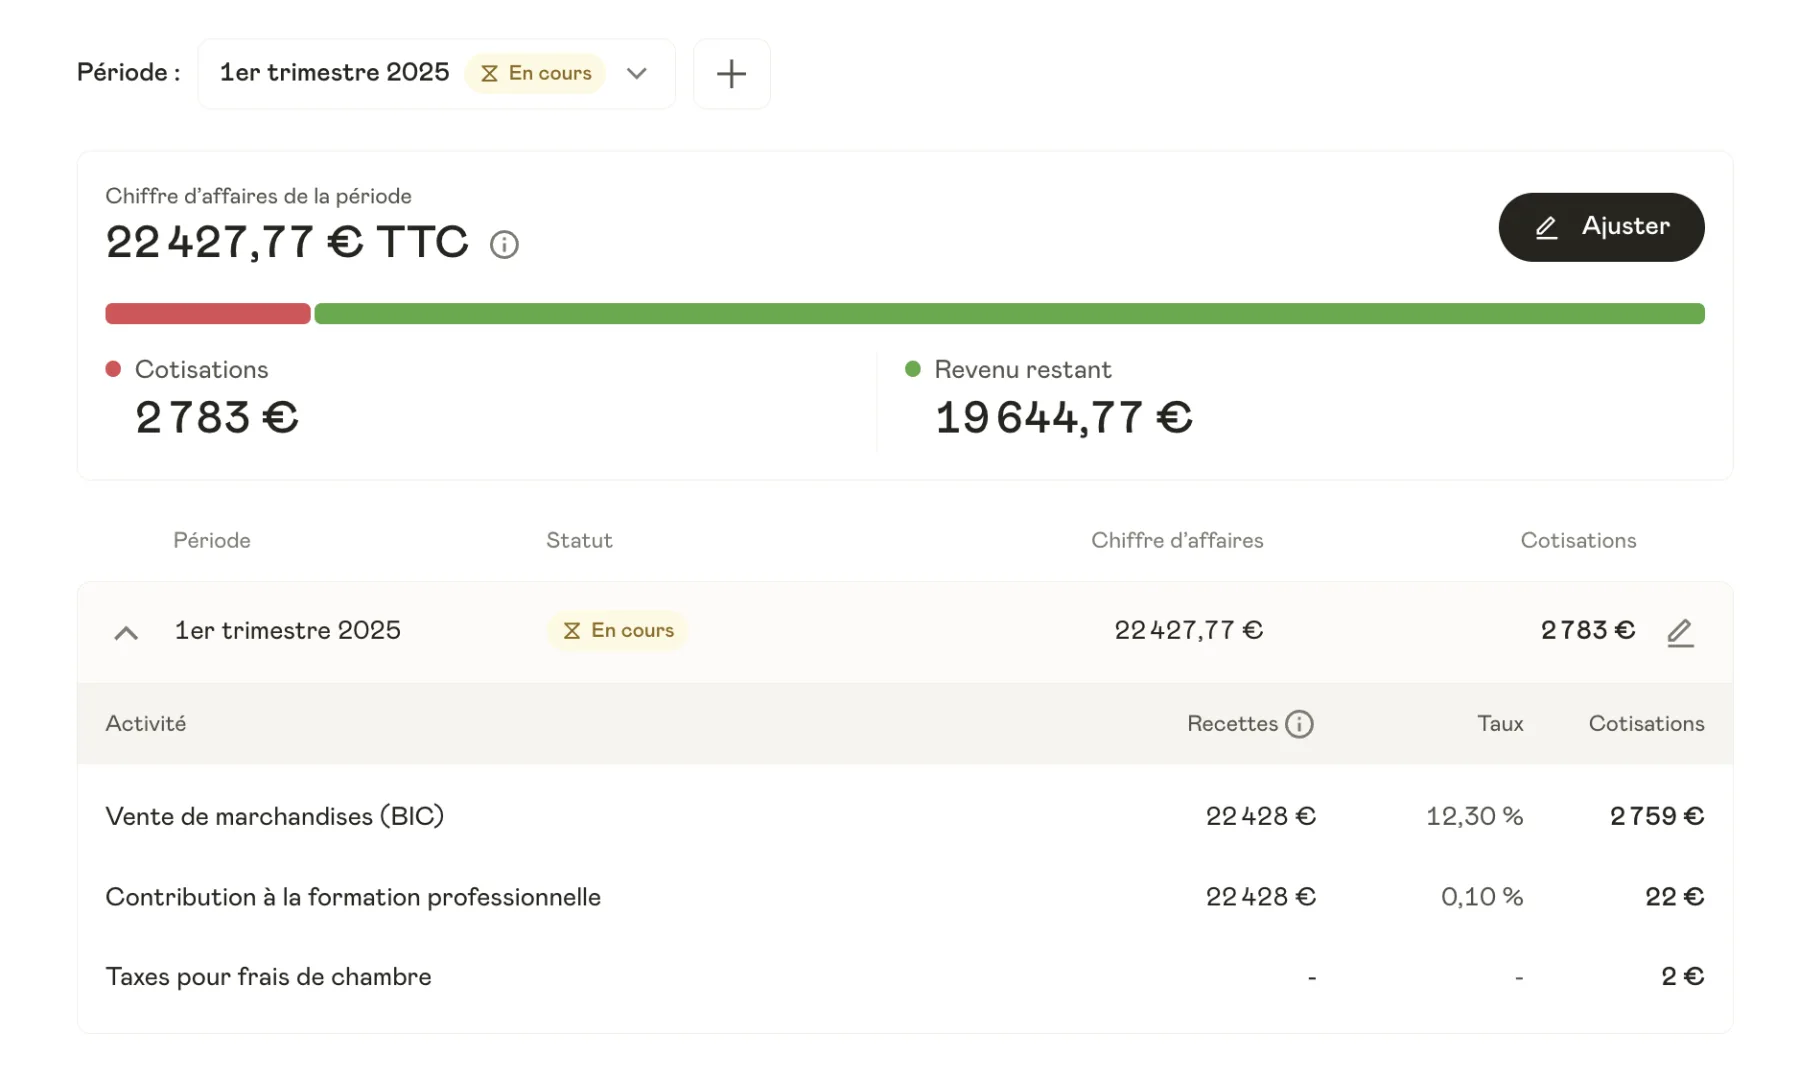Click the hourglass icon in the Statut column
Screen dimensions: 1799x1080
[x=572, y=631]
